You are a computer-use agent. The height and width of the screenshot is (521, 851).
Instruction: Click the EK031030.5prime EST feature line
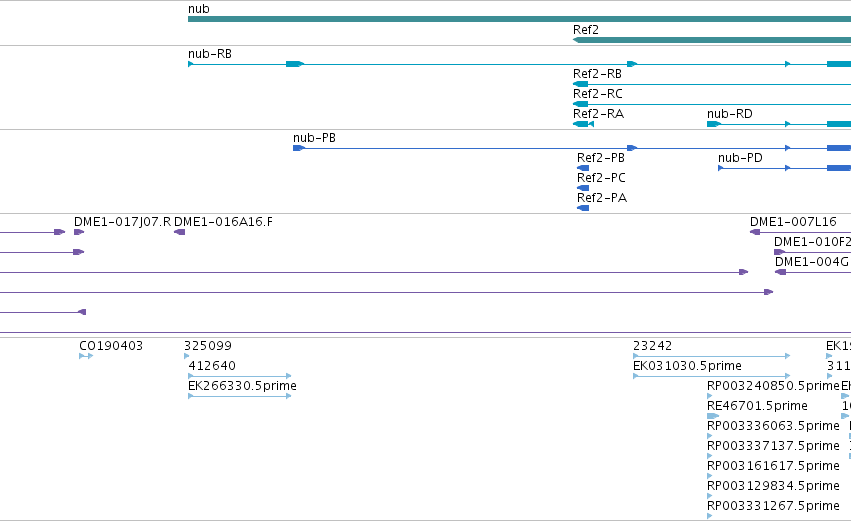712,376
